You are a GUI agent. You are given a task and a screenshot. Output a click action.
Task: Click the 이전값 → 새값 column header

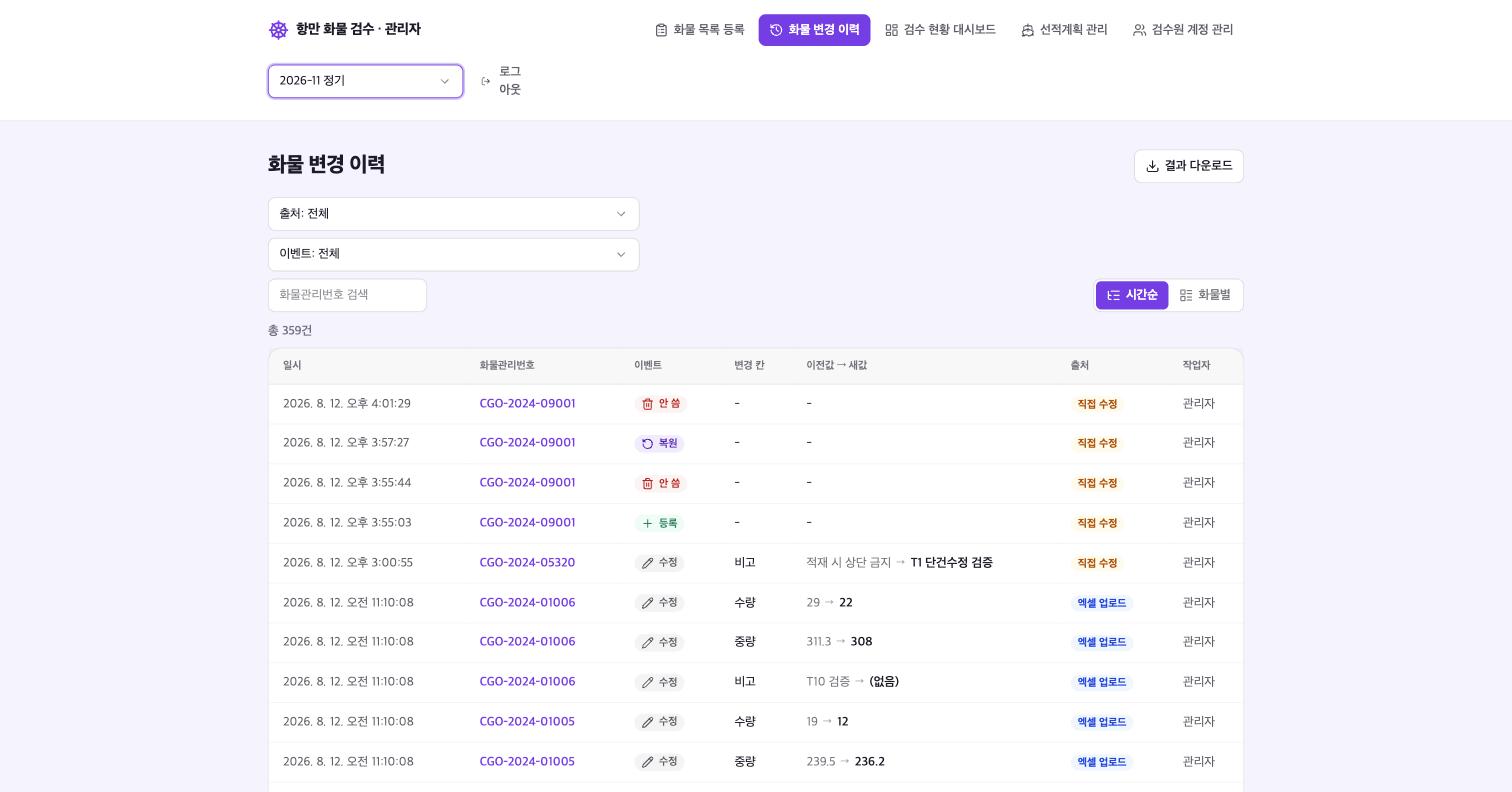(836, 366)
